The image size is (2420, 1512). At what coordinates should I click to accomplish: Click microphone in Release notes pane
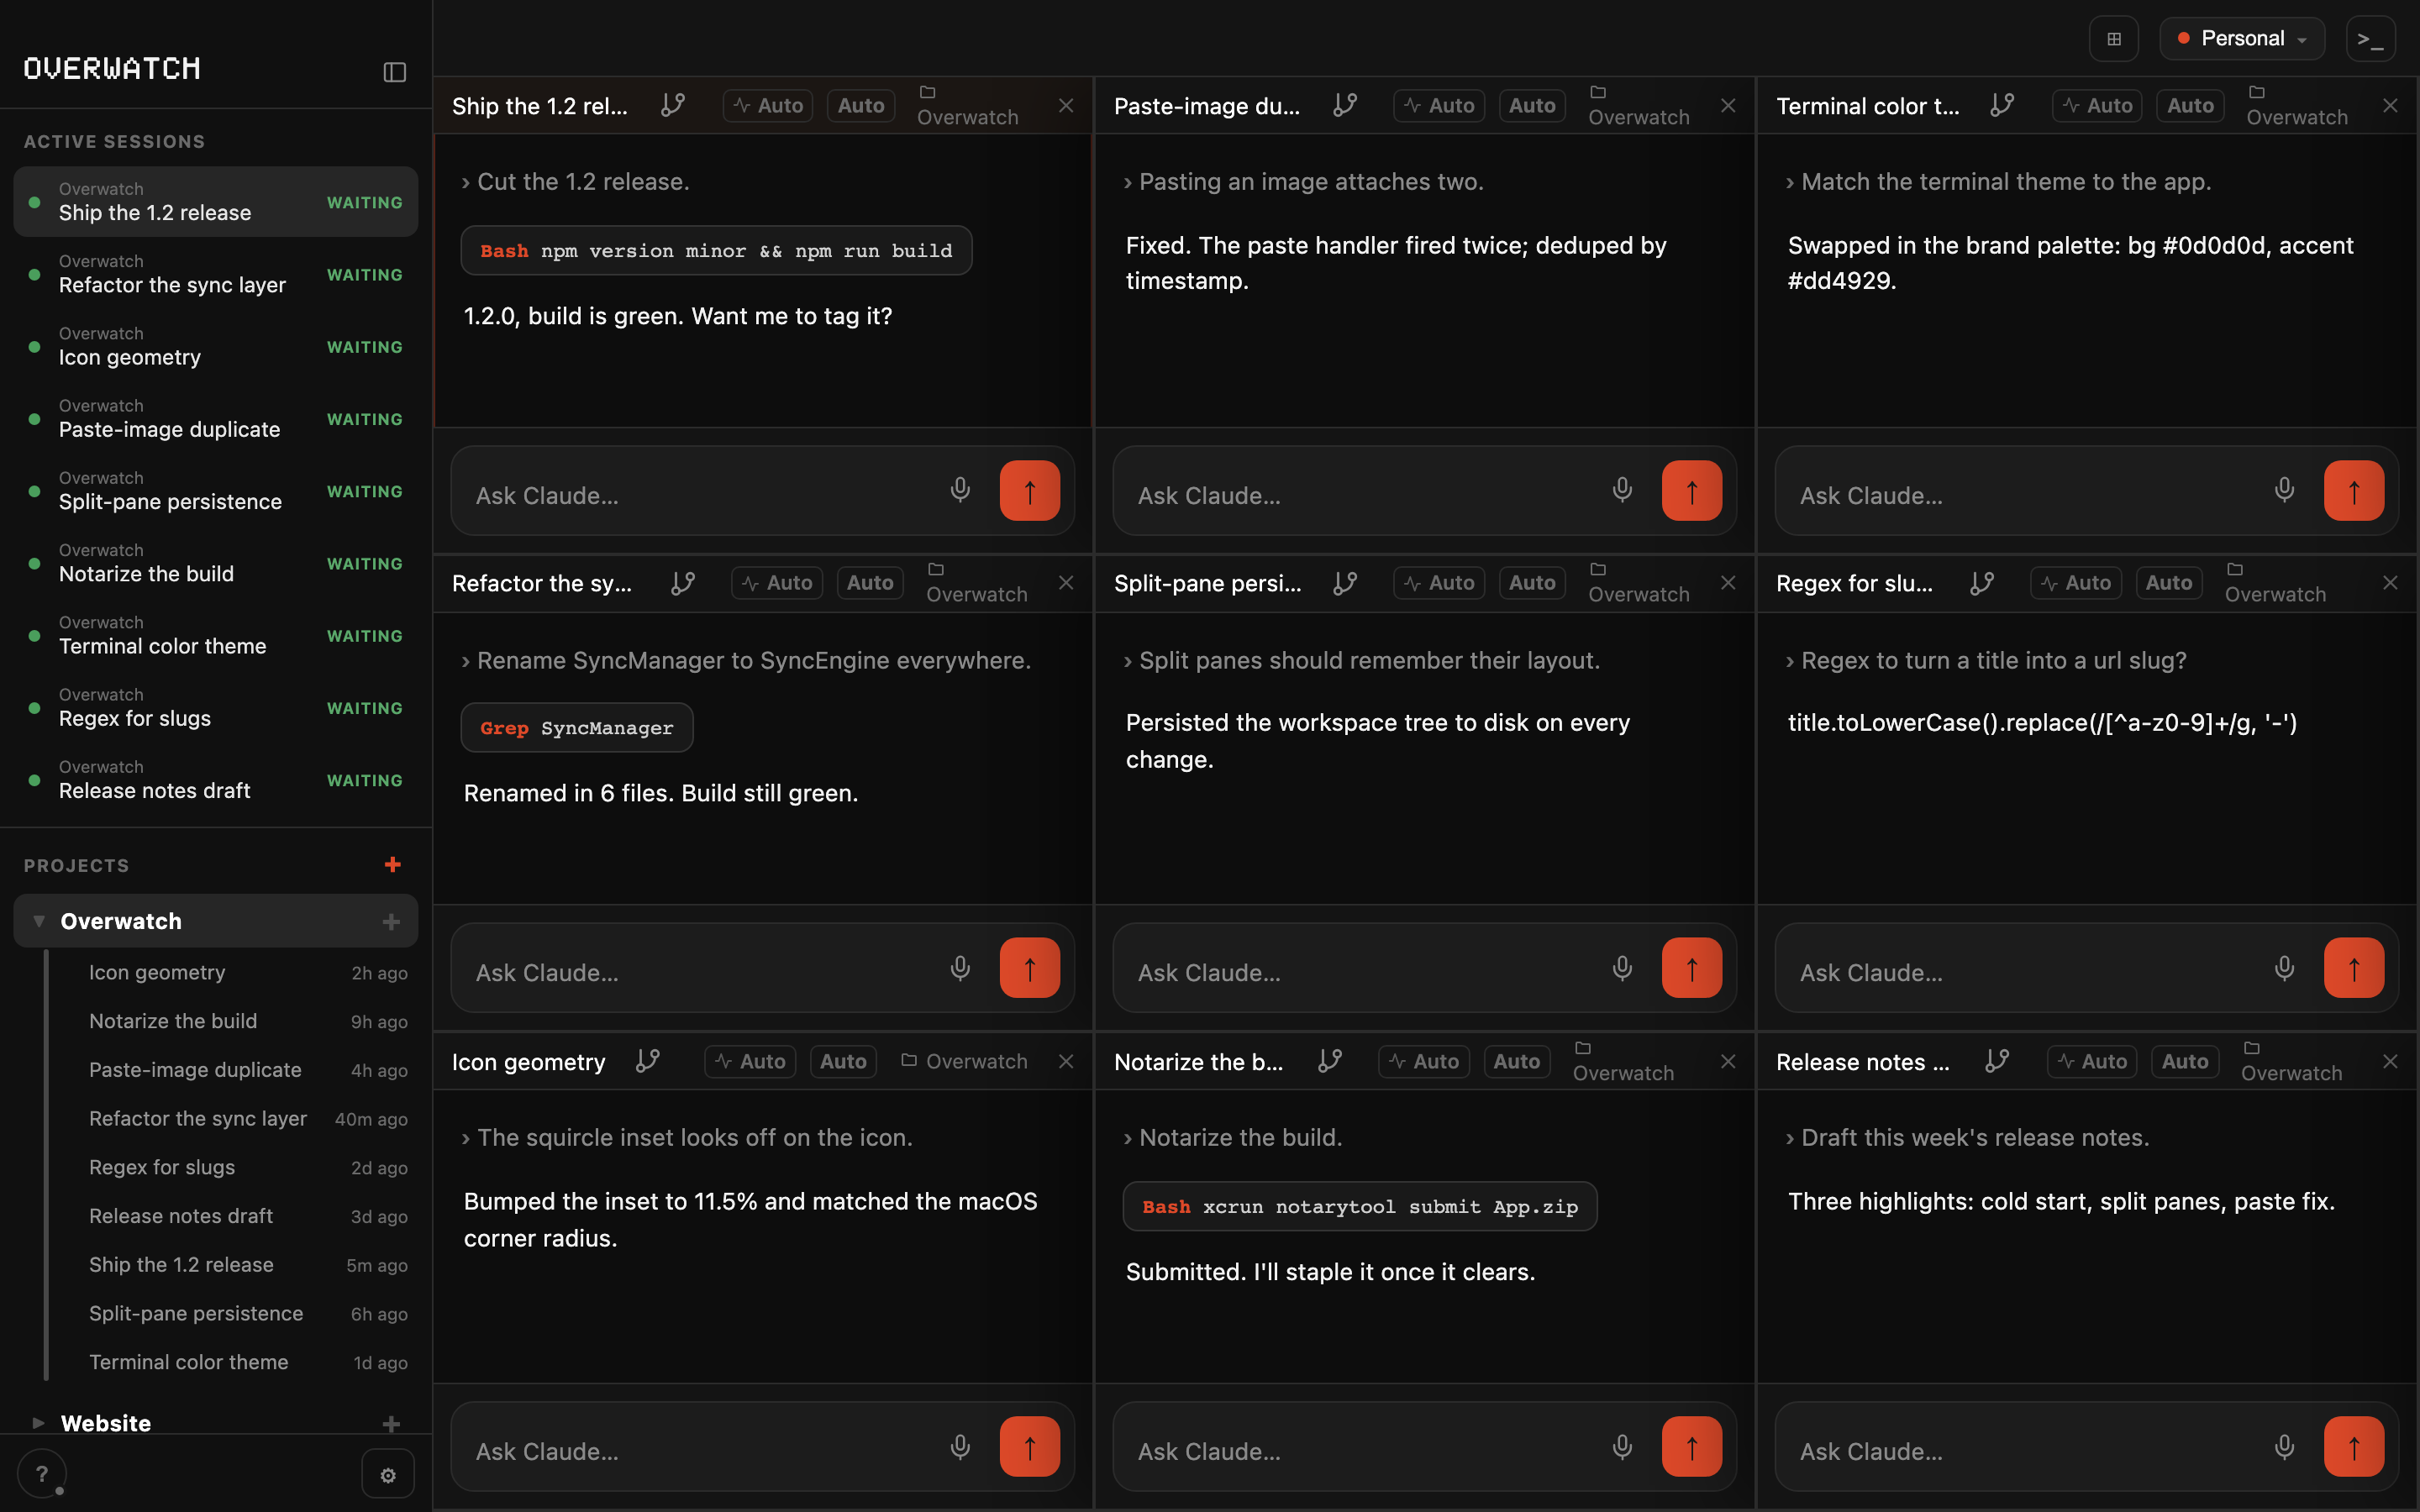[x=2284, y=1447]
